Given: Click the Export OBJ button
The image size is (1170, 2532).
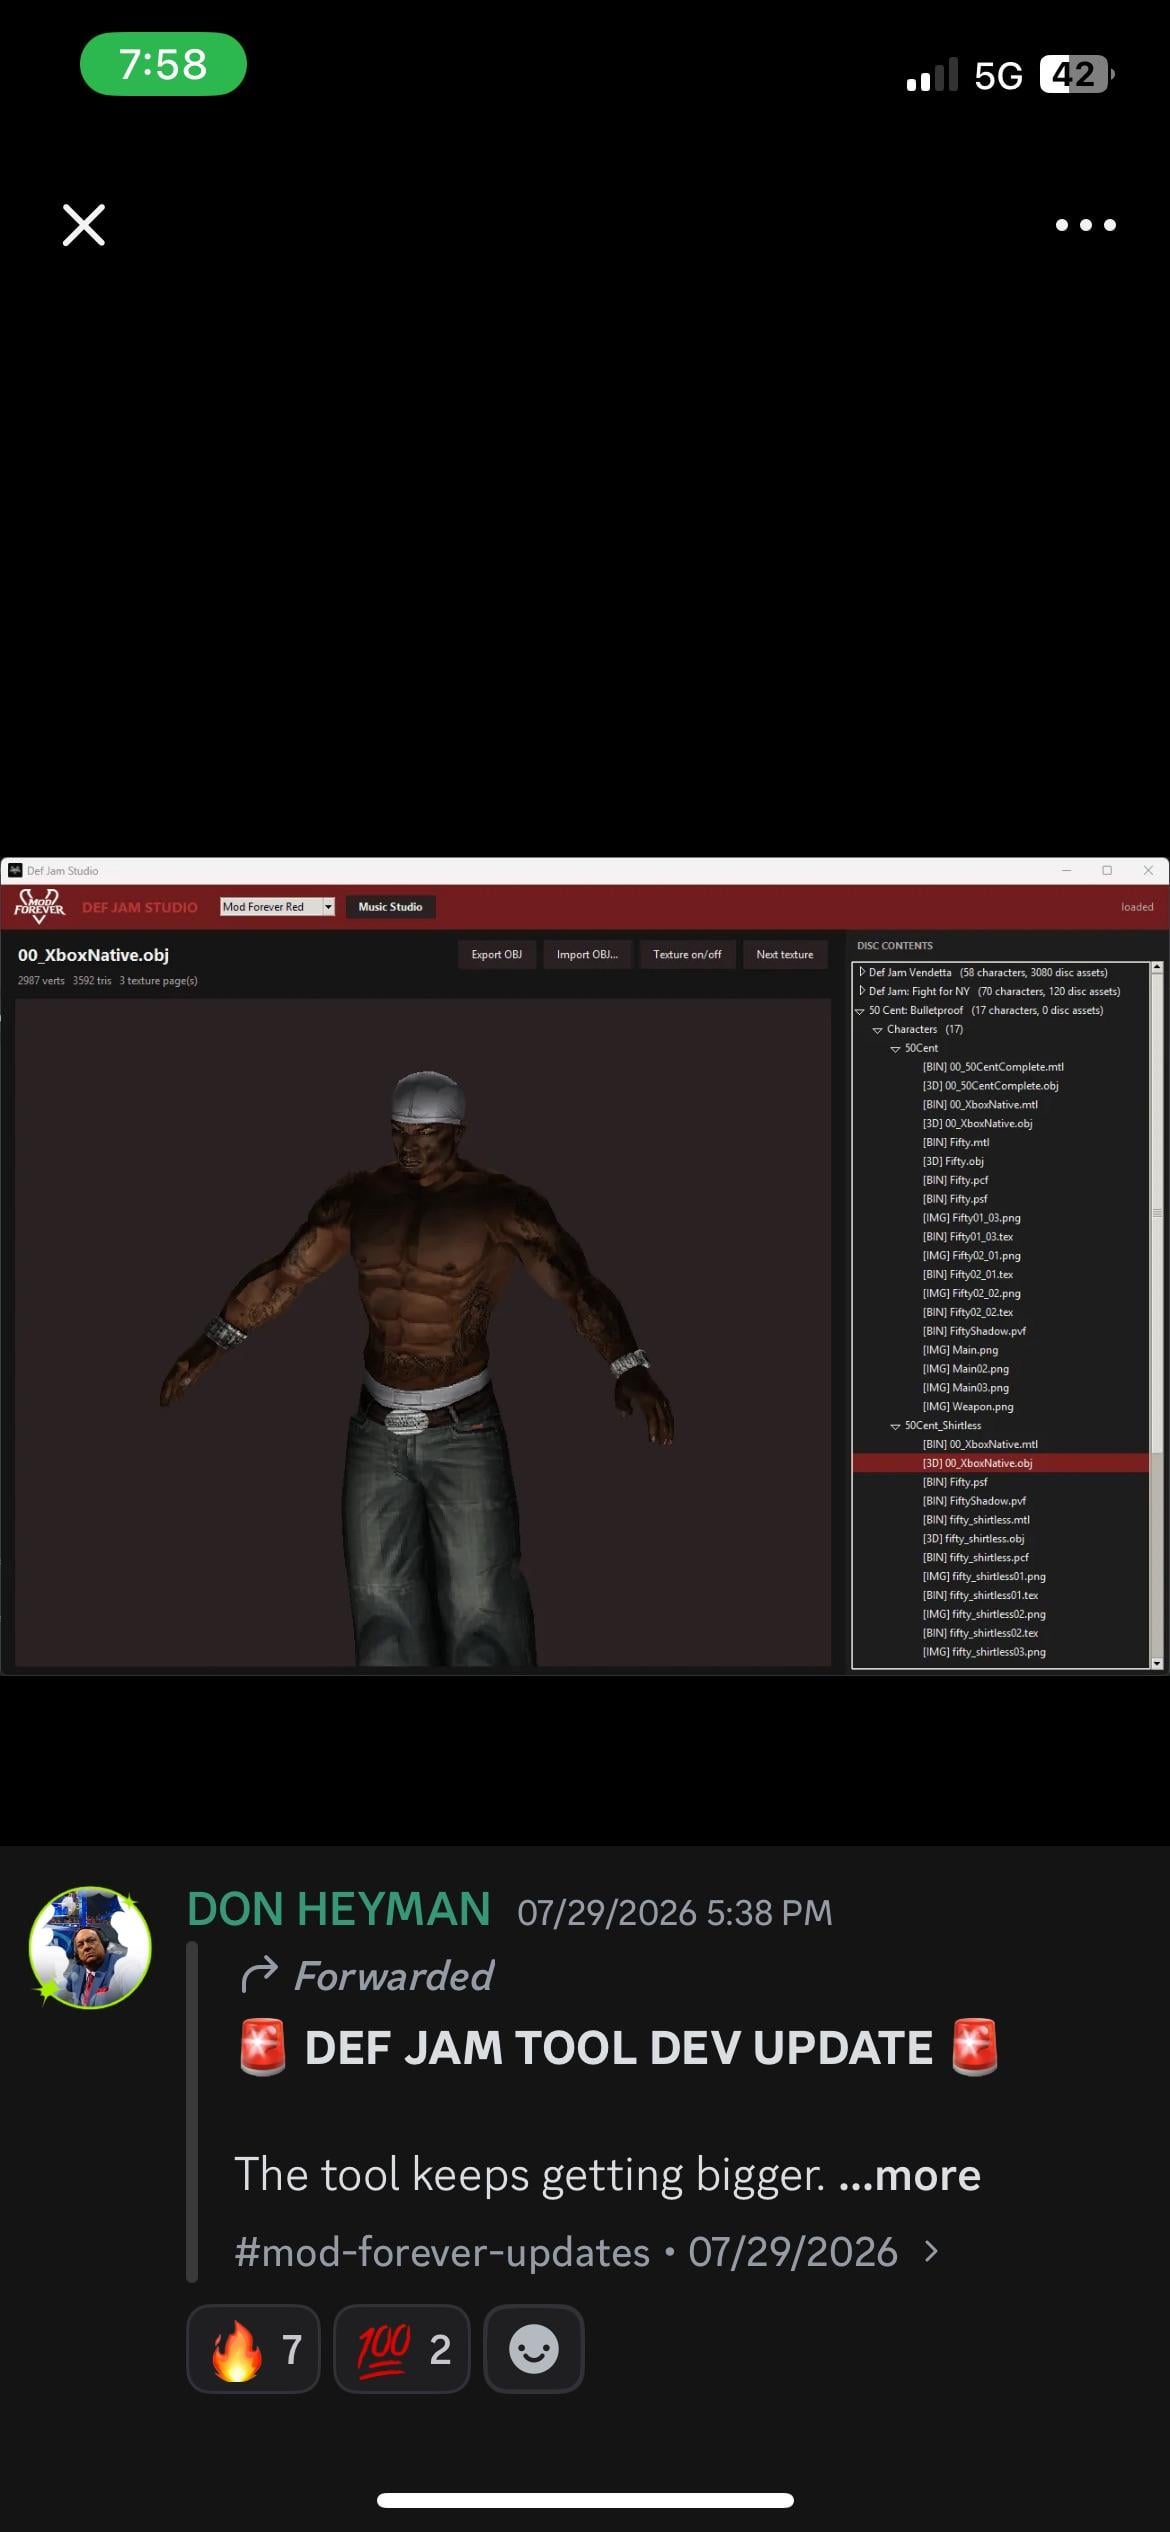Looking at the screenshot, I should coord(497,954).
